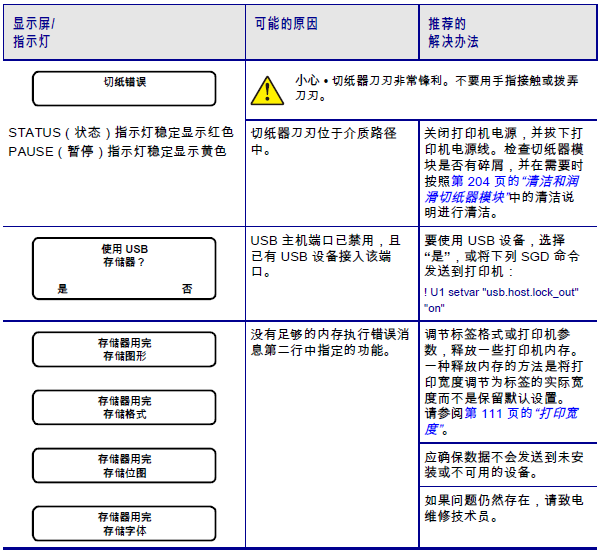Click the 如果问题仍然存在 solution cell
Viewport: 607px width, 555px height.
[x=508, y=517]
